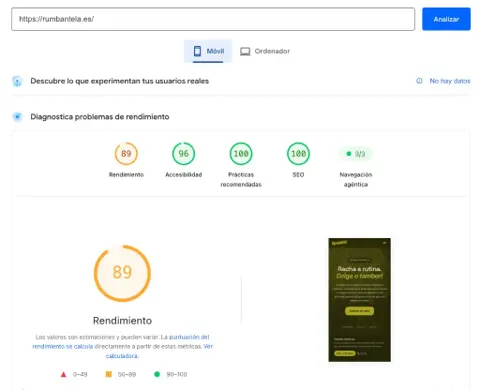Image resolution: width=480 pixels, height=390 pixels.
Task: Click the Navegación agéntica label
Action: (356, 179)
